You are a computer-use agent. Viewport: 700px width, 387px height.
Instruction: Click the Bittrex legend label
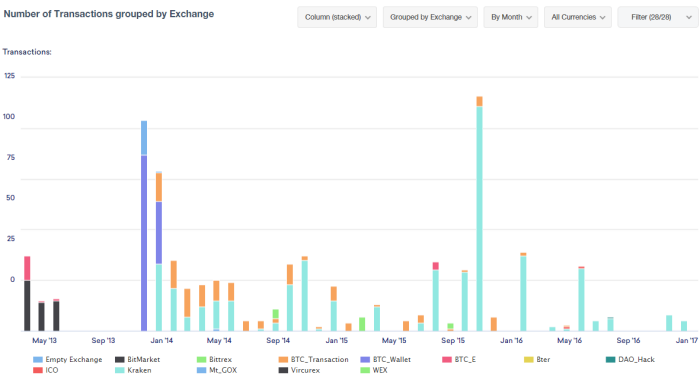coord(221,359)
